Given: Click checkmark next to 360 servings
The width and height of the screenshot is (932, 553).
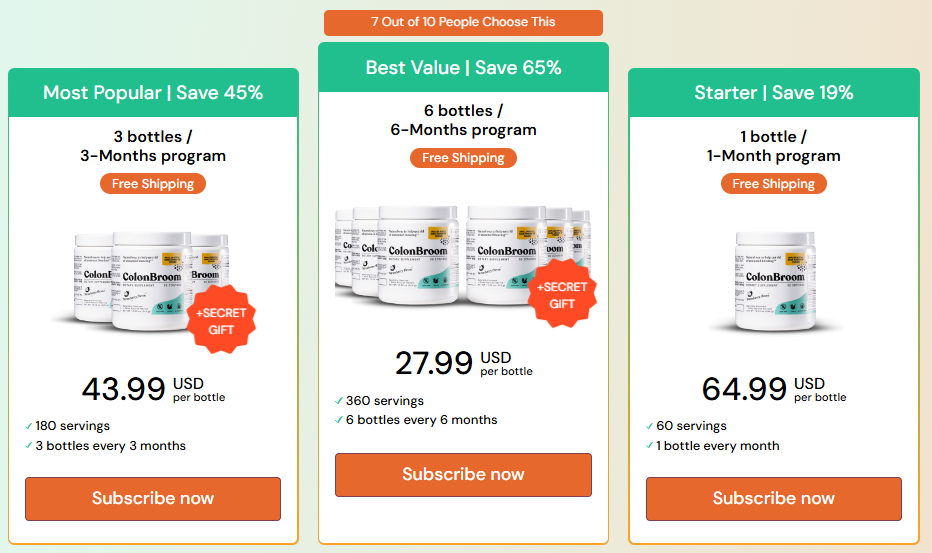Looking at the screenshot, I should pos(339,401).
